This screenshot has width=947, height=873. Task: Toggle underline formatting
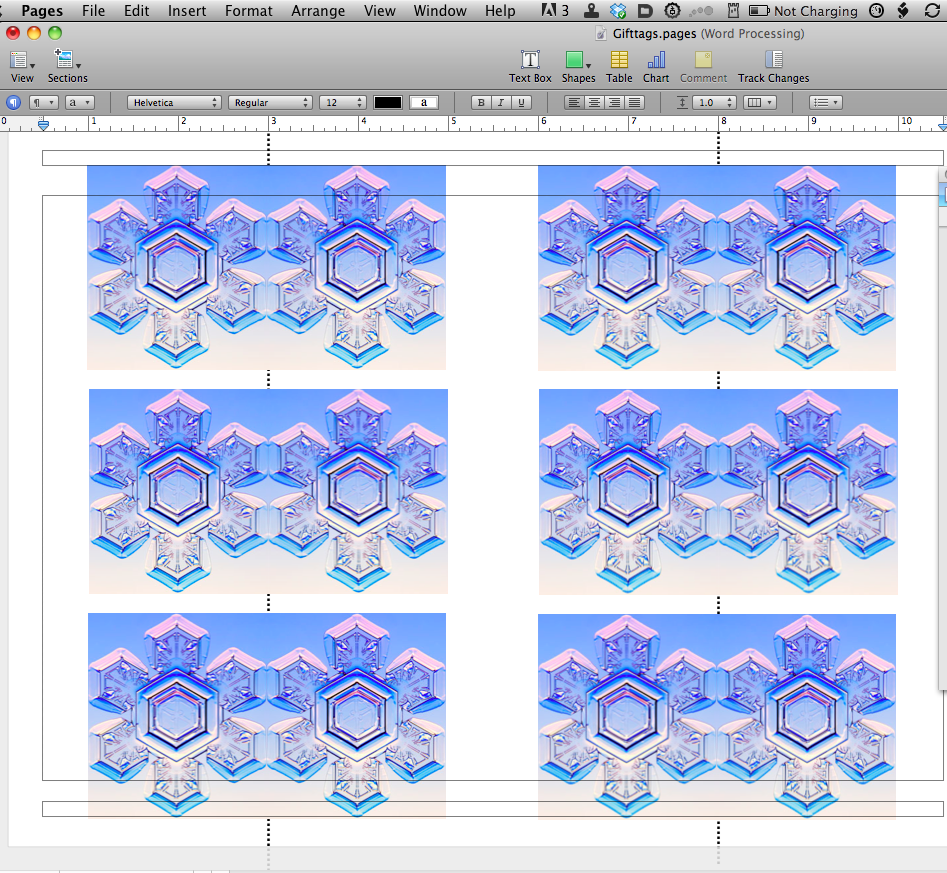pyautogui.click(x=521, y=103)
